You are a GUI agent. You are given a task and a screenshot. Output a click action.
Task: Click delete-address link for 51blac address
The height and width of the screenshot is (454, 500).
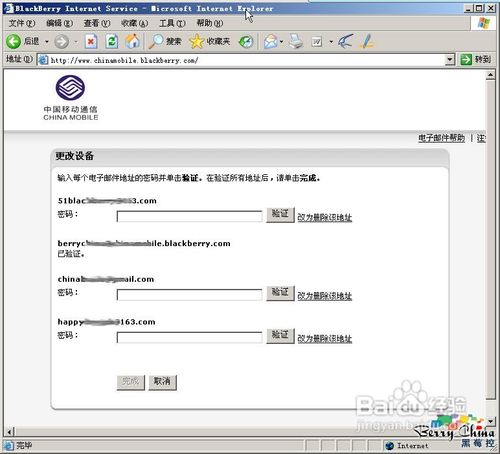[x=325, y=217]
